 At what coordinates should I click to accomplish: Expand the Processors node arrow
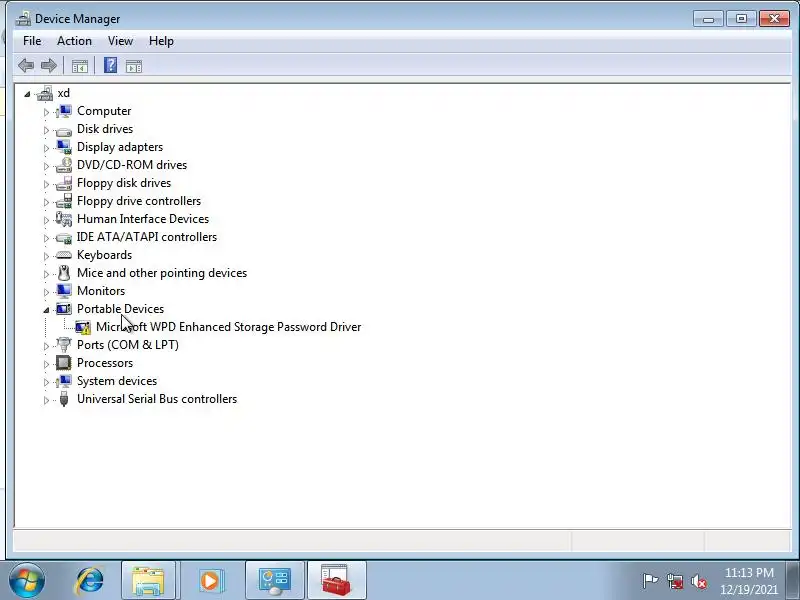[46, 364]
